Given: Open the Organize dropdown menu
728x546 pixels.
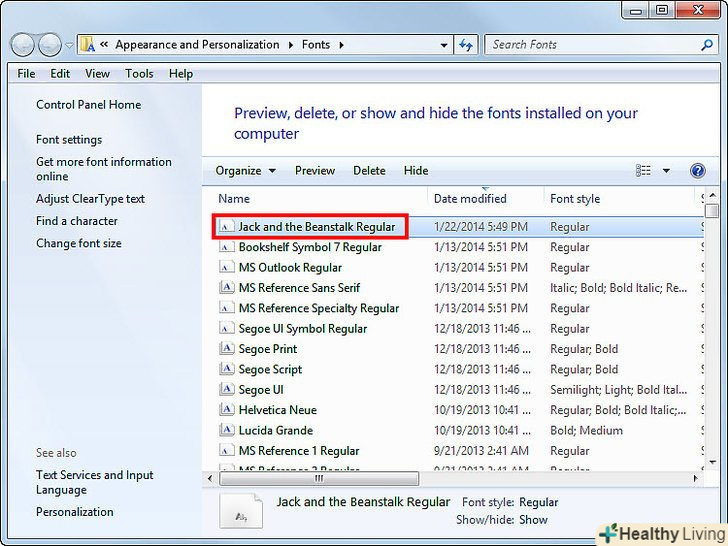Looking at the screenshot, I should click(246, 171).
